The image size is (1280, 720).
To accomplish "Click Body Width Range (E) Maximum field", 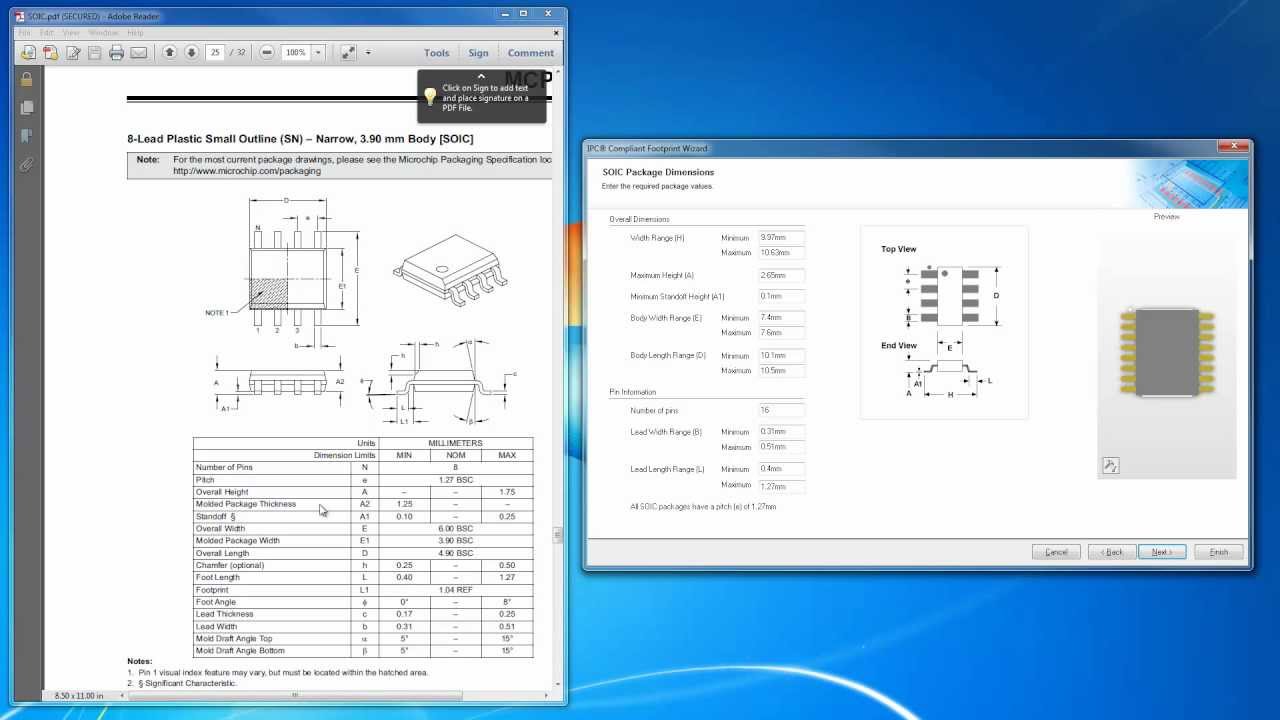I will click(x=782, y=333).
